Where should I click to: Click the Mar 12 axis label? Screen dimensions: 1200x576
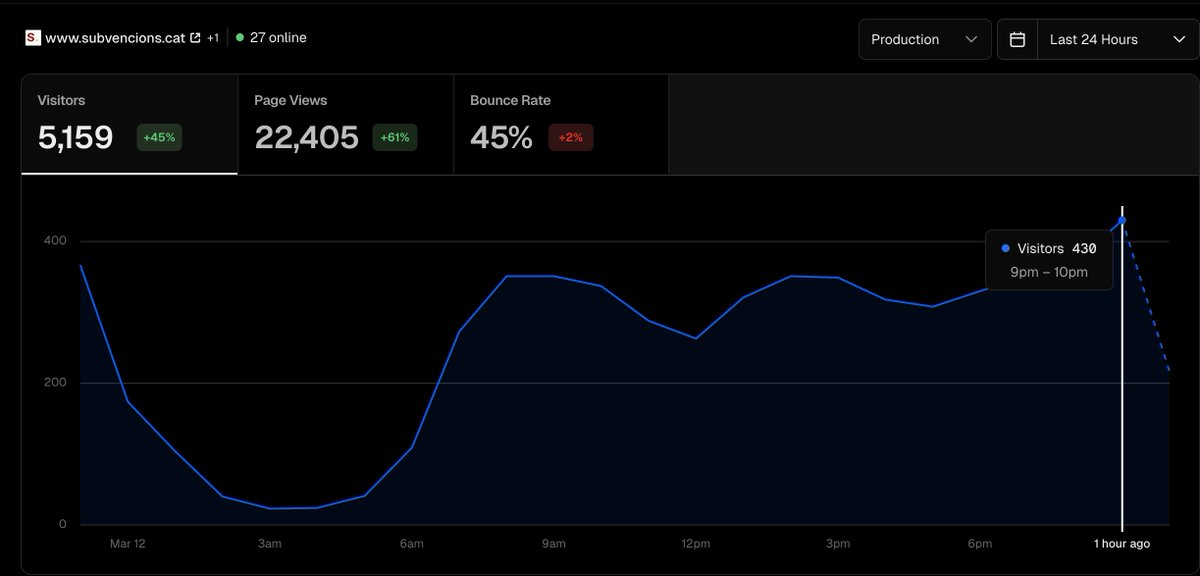[128, 544]
